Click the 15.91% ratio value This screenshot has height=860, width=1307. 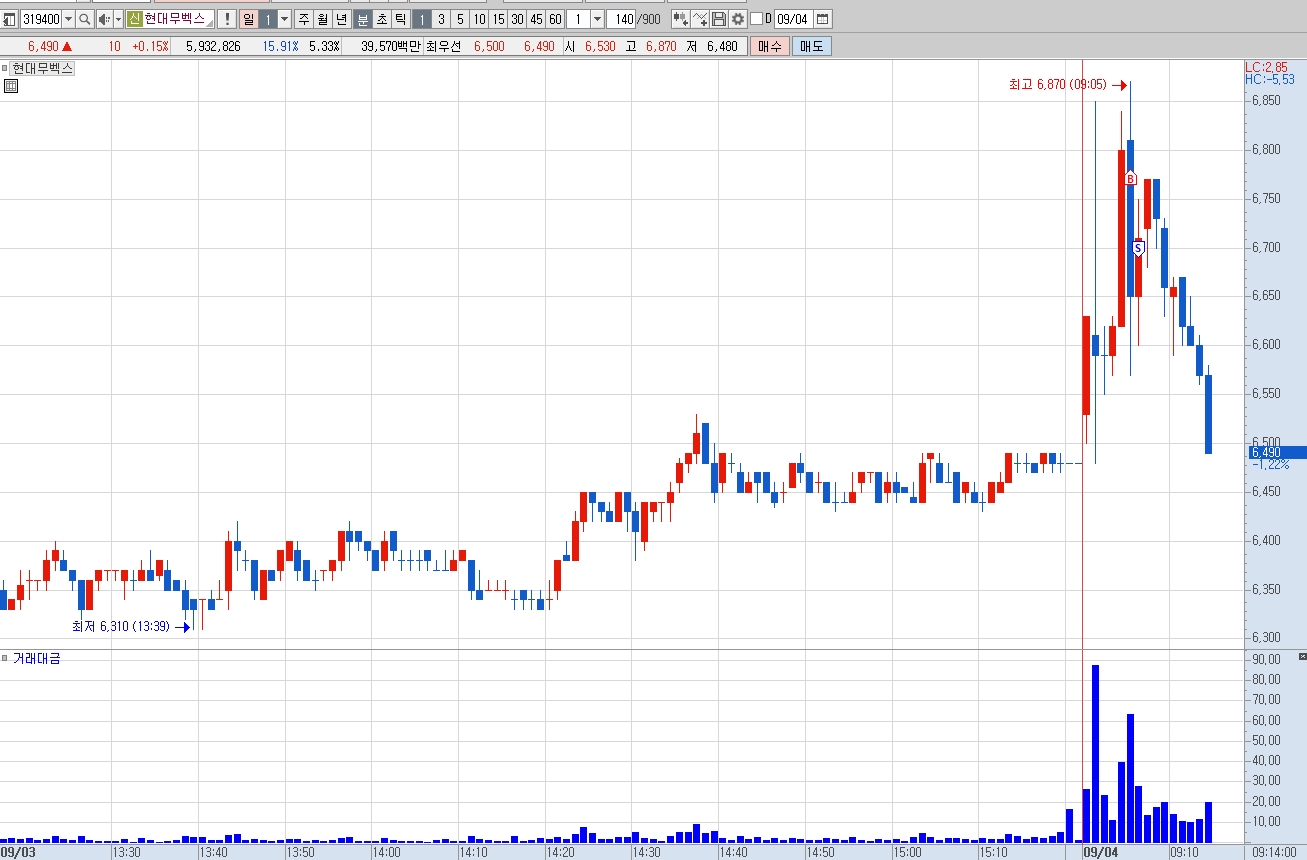[281, 46]
